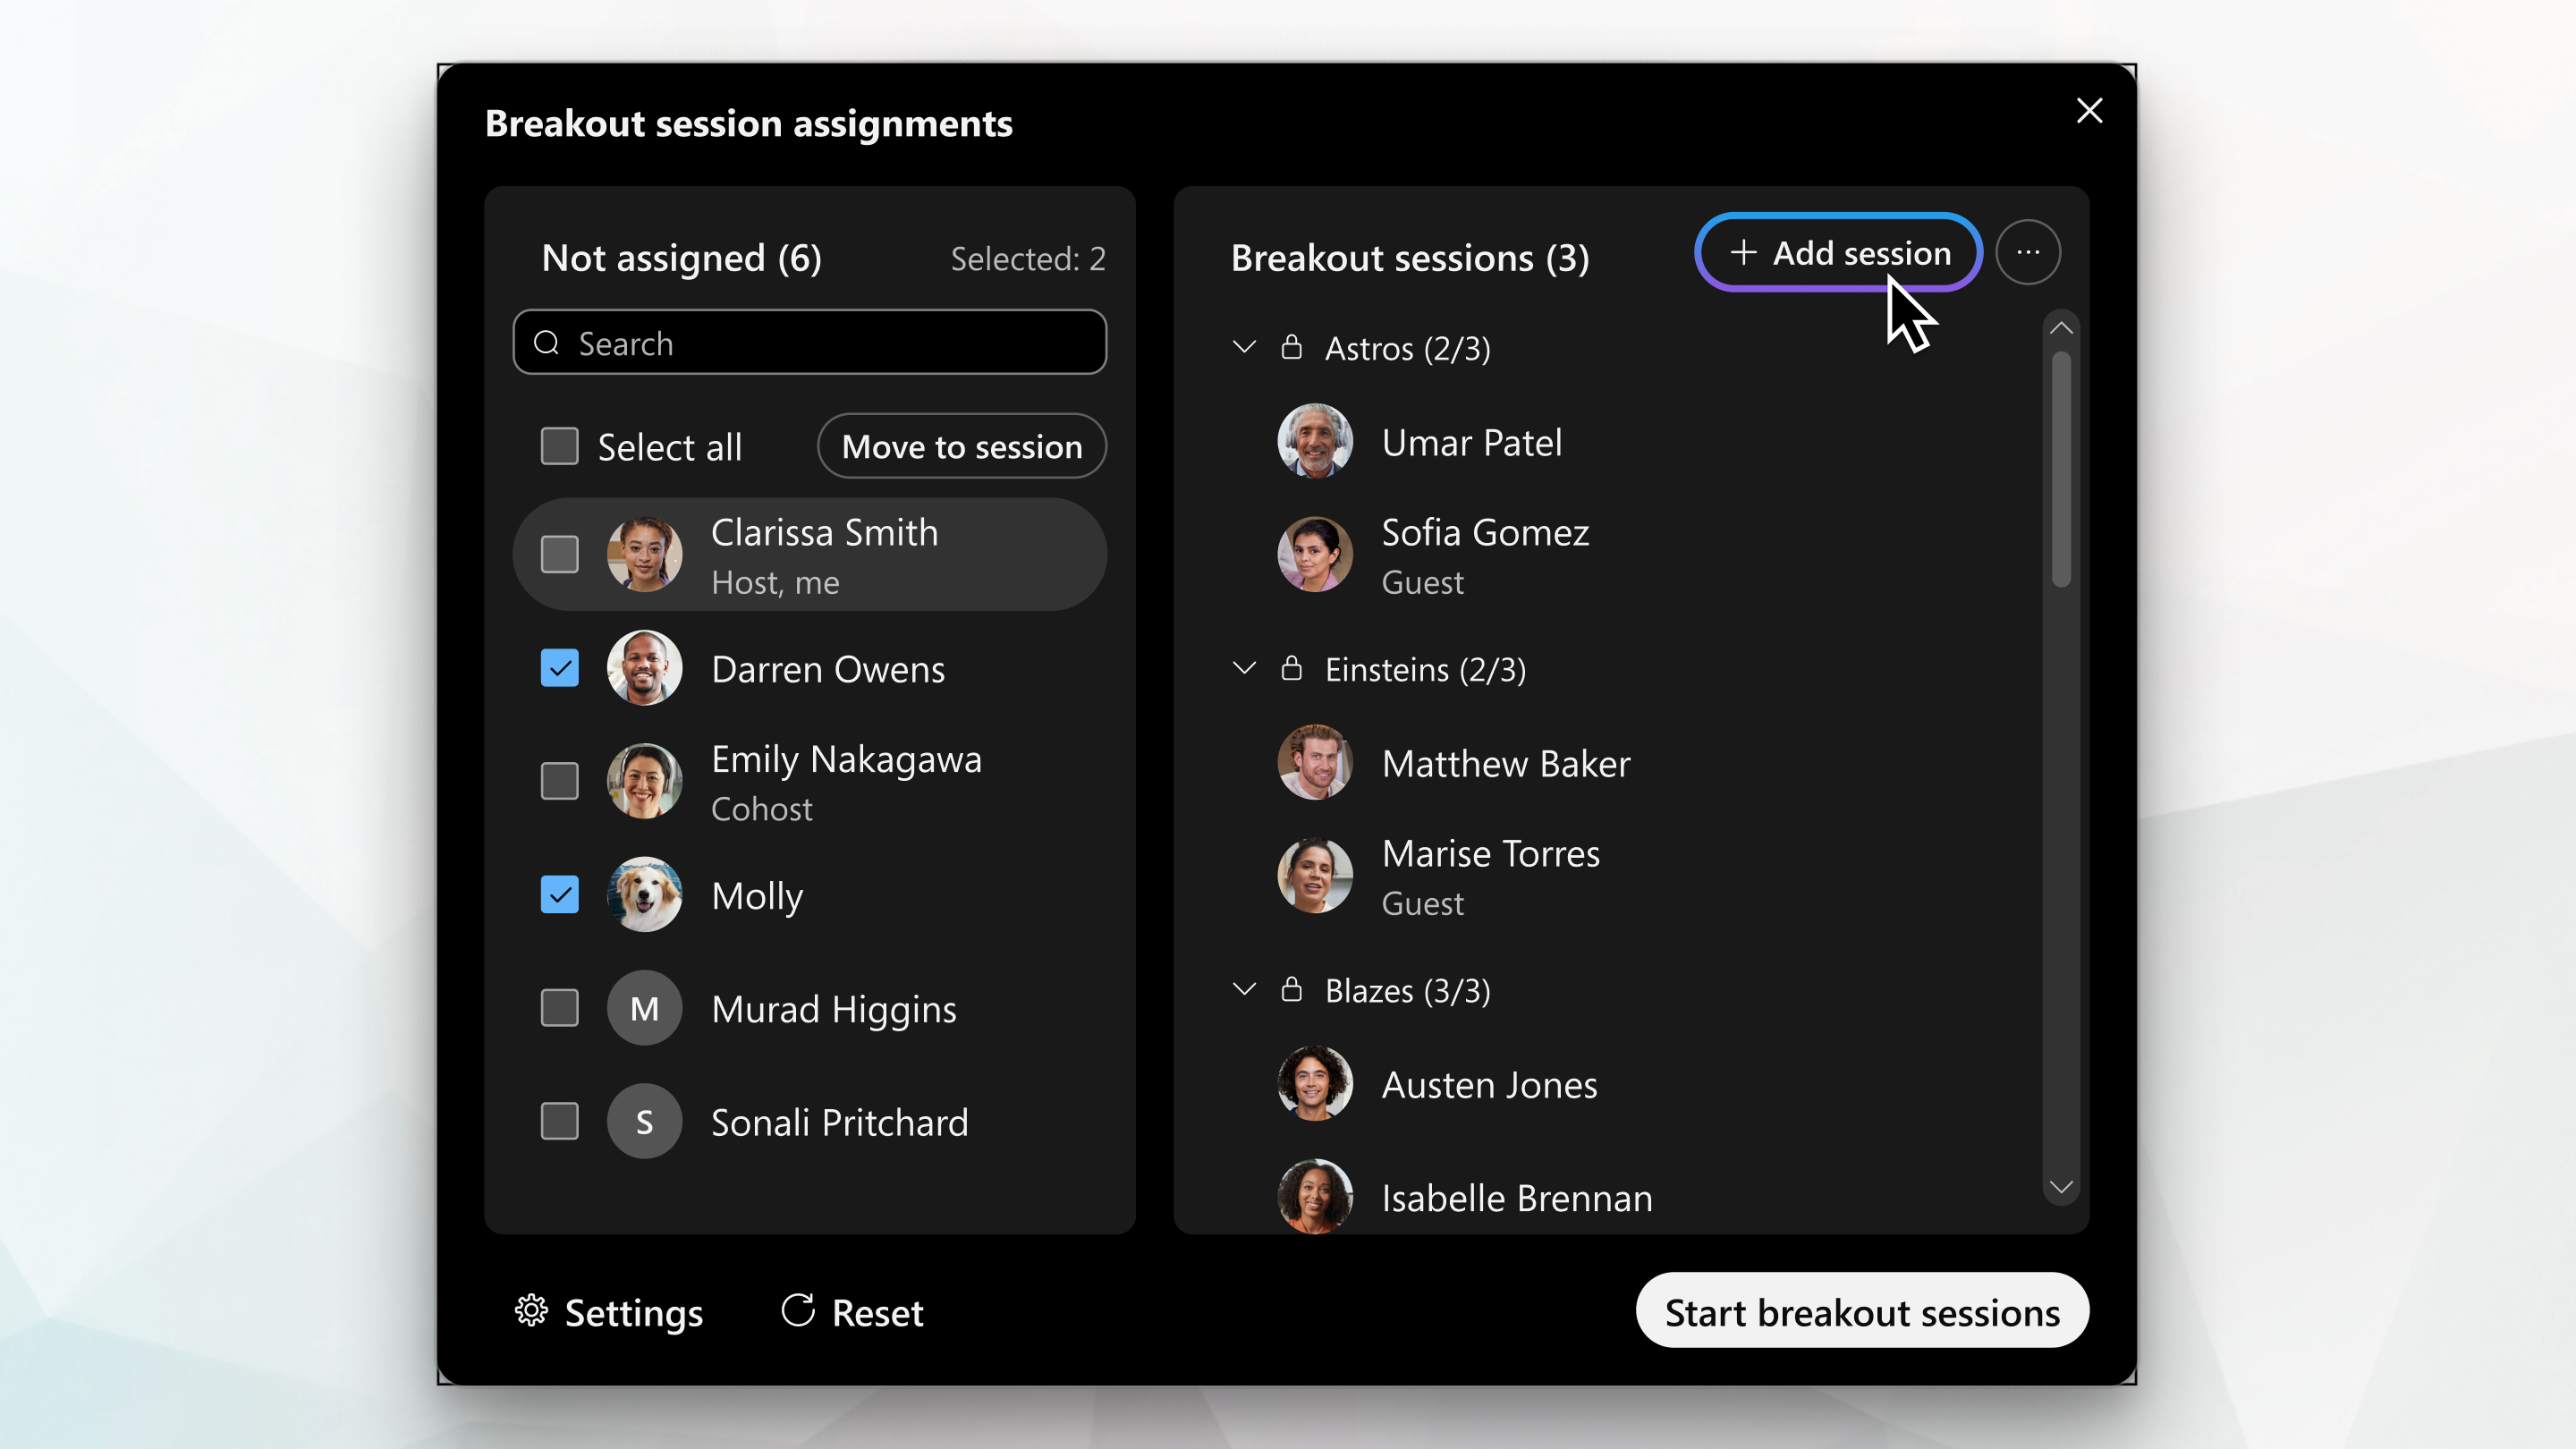This screenshot has height=1449, width=2576.
Task: Click search input field to search participants
Action: click(x=810, y=343)
